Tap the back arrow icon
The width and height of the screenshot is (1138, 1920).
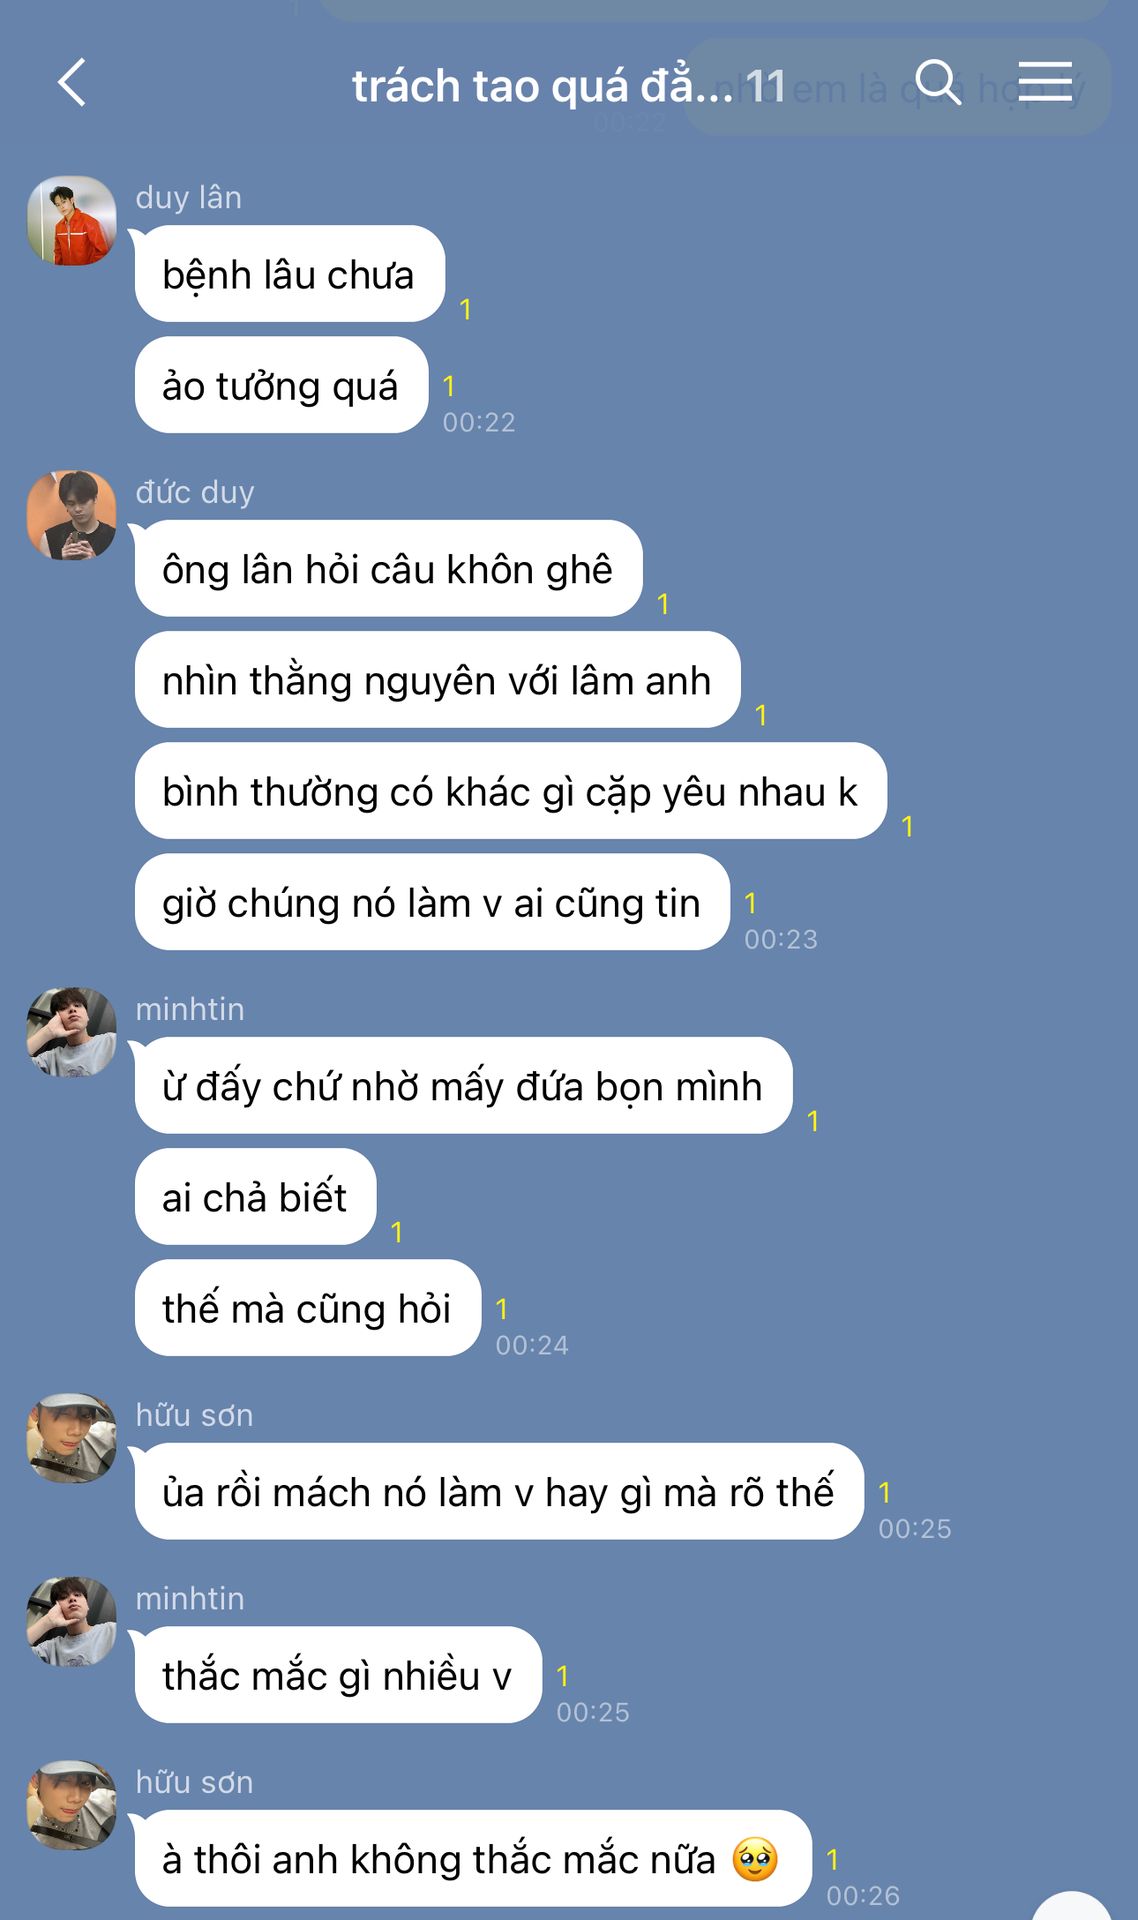72,83
